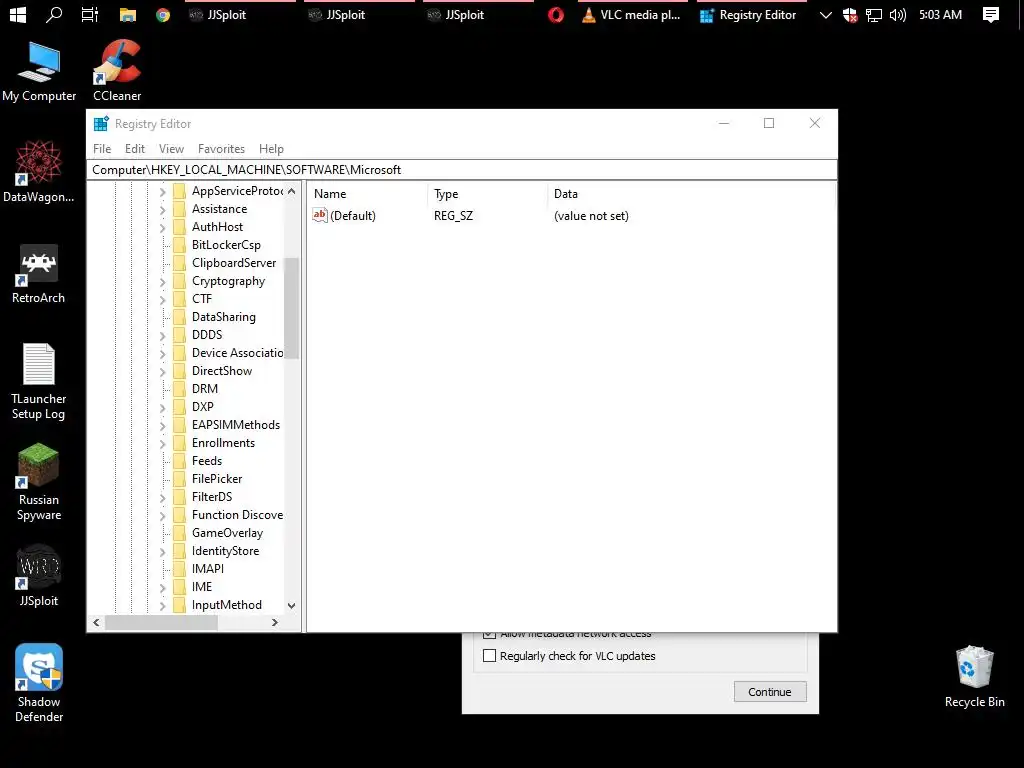Select the FilePicker key
1024x768 pixels.
pyautogui.click(x=217, y=479)
